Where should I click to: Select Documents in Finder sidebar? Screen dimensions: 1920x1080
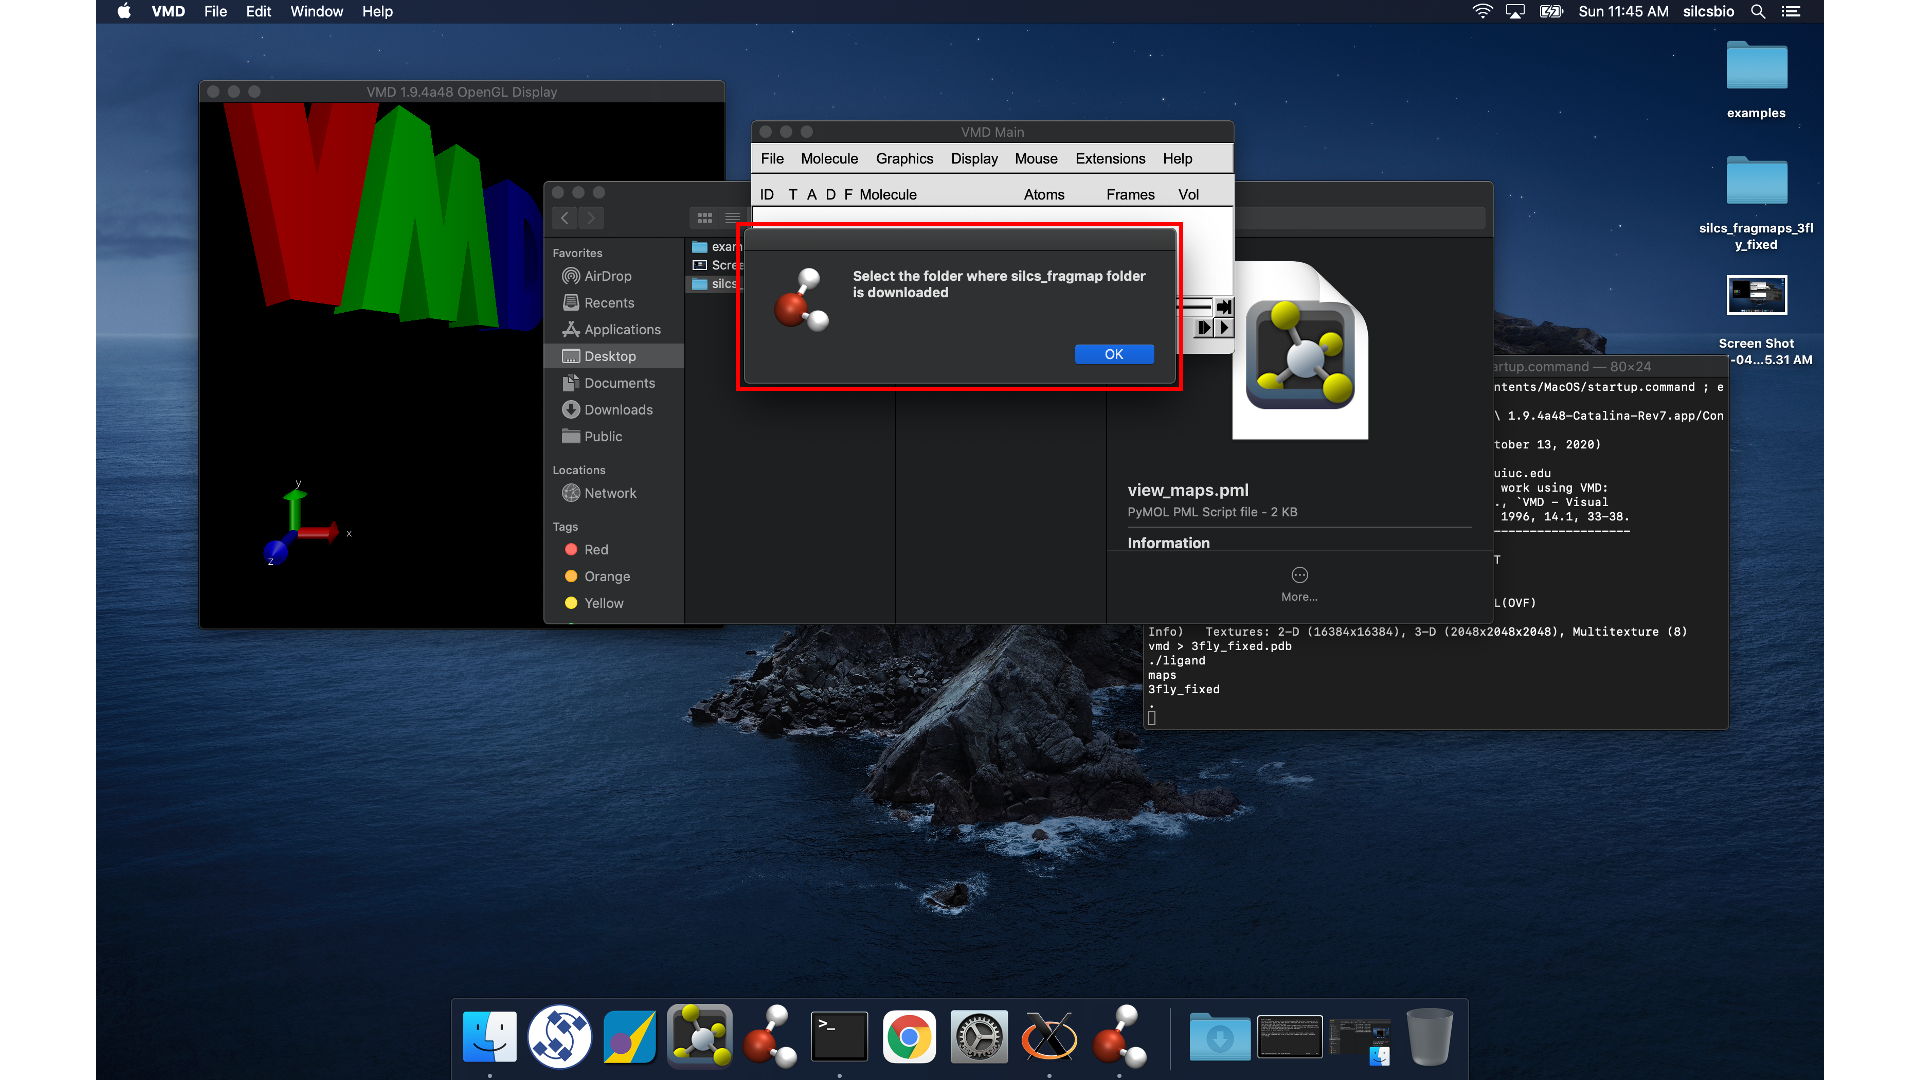(x=614, y=383)
